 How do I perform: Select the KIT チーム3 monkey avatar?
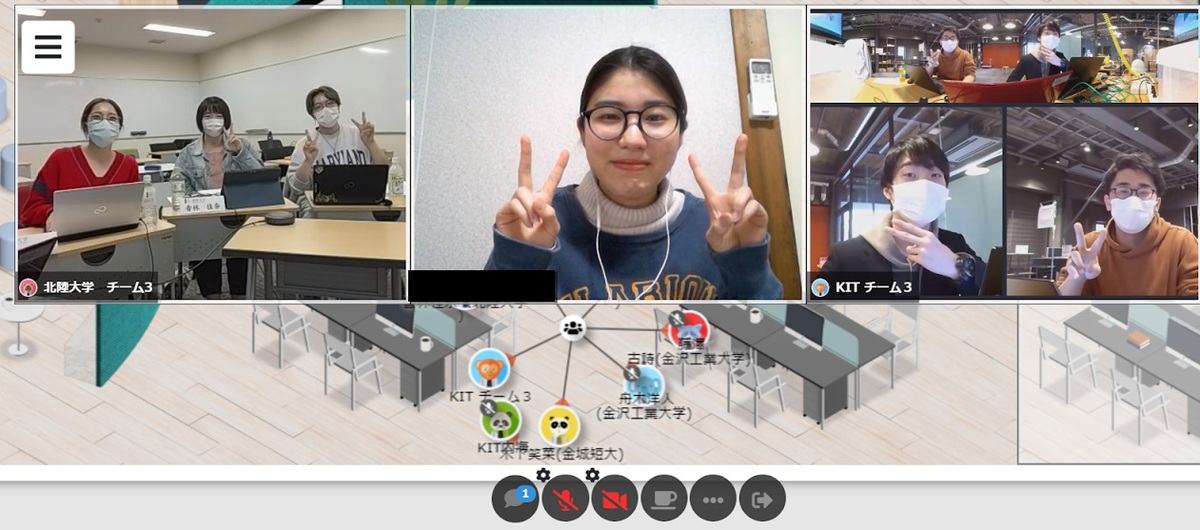coord(490,369)
